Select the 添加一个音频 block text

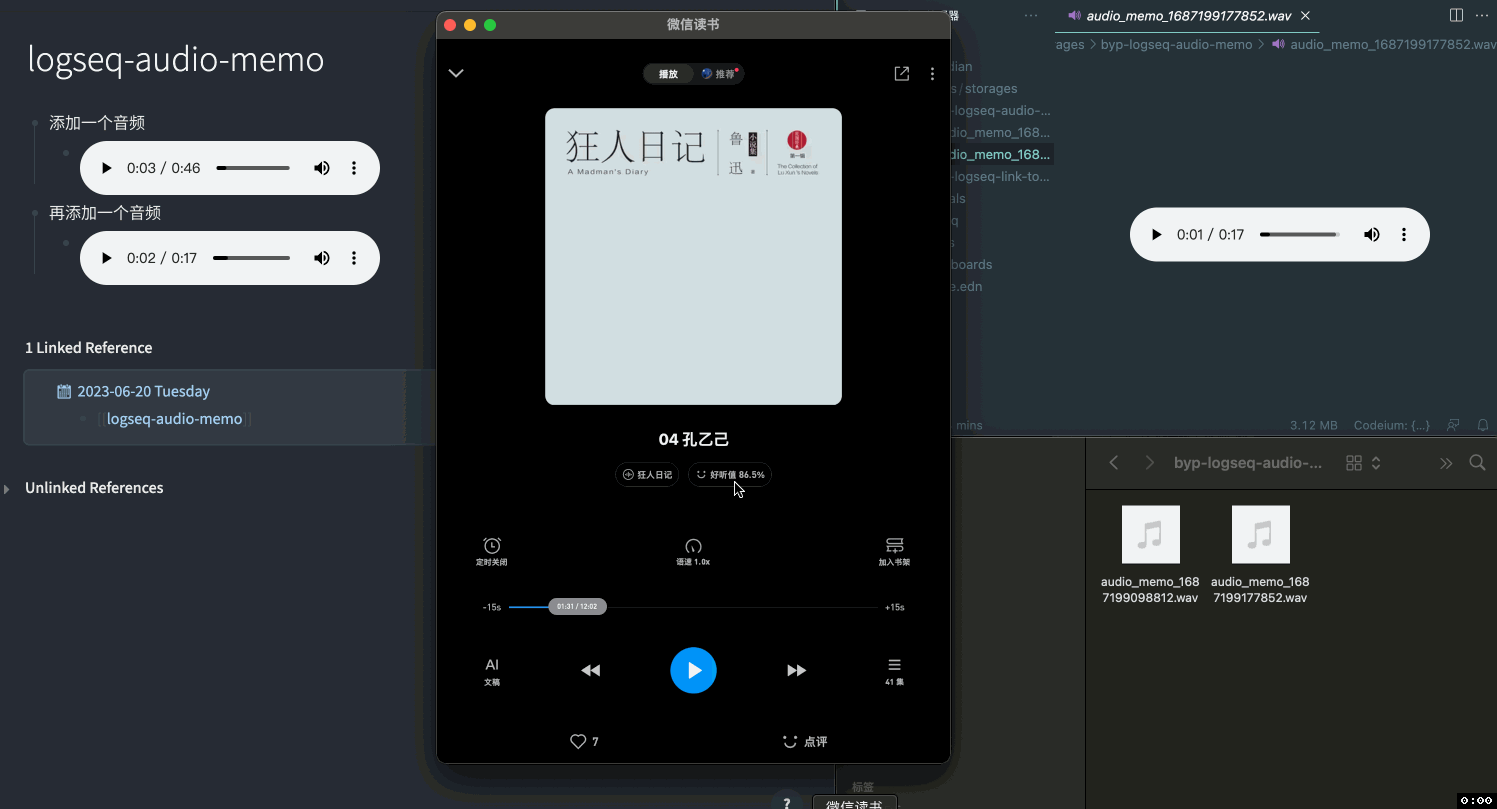click(x=97, y=123)
